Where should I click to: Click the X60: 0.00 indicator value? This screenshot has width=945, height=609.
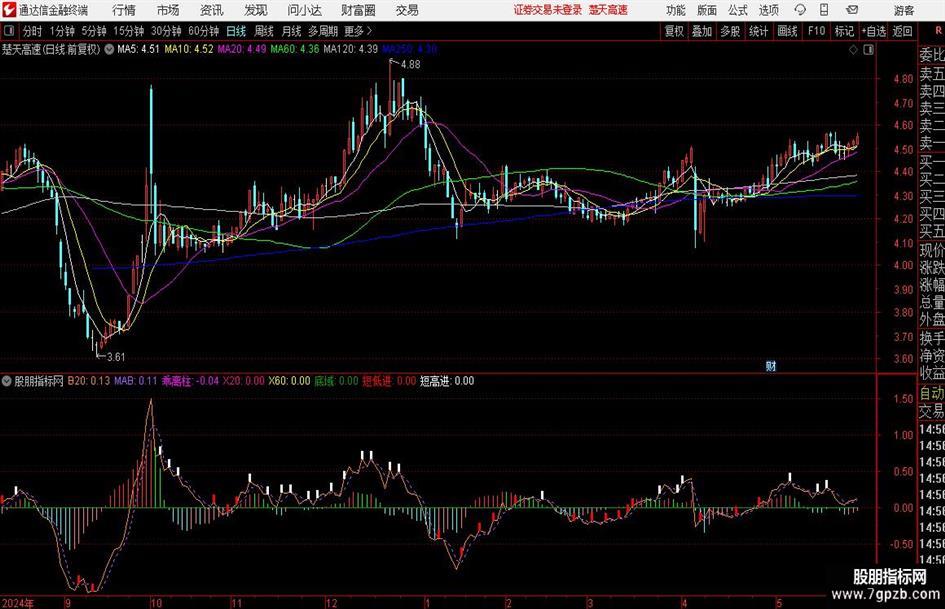pyautogui.click(x=289, y=381)
